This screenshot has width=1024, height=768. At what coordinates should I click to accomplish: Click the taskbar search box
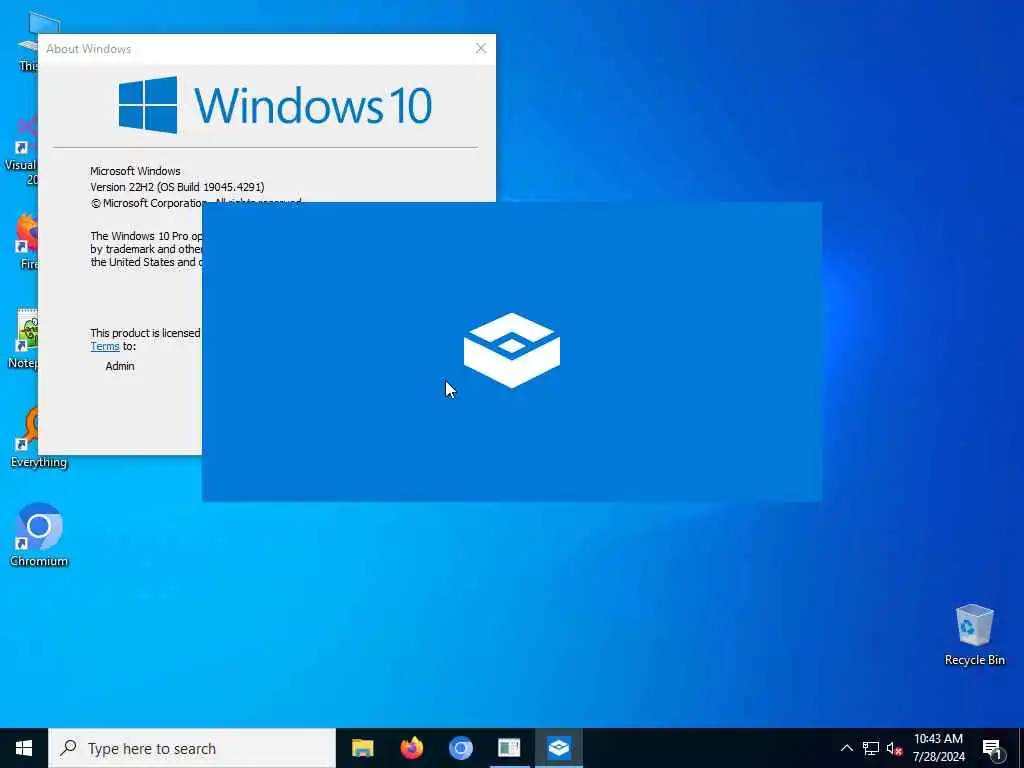[x=192, y=748]
